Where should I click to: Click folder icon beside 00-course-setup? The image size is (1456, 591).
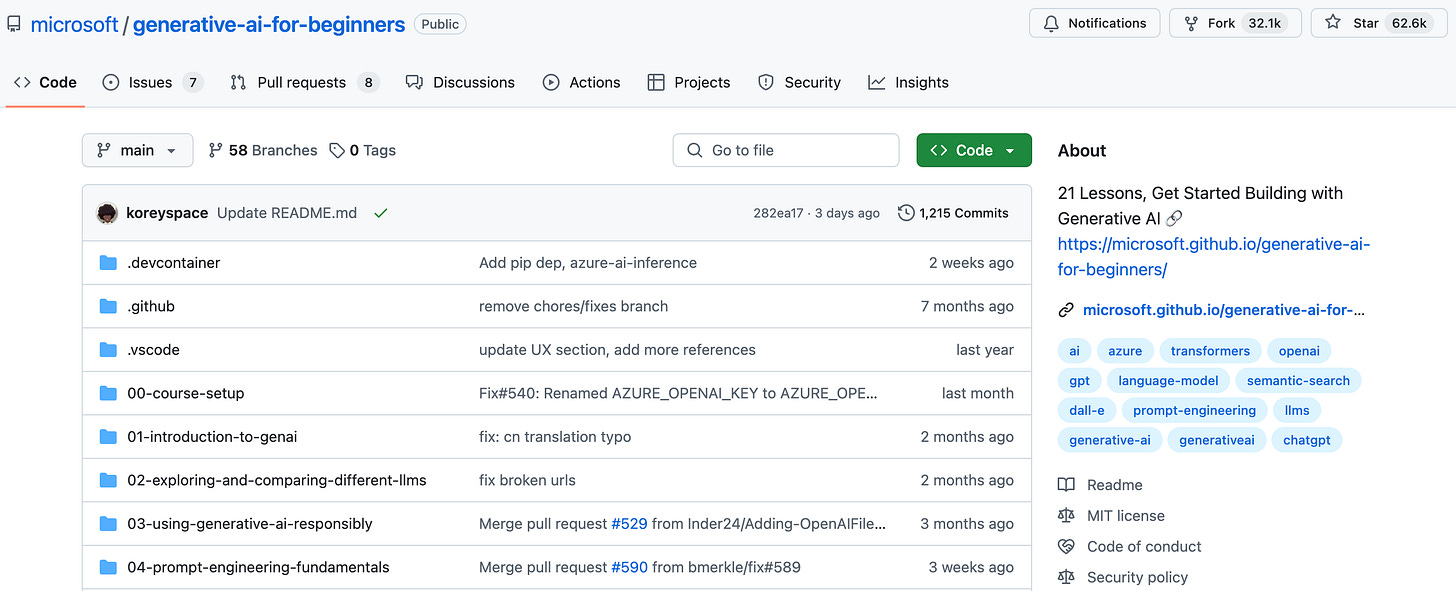tap(108, 393)
